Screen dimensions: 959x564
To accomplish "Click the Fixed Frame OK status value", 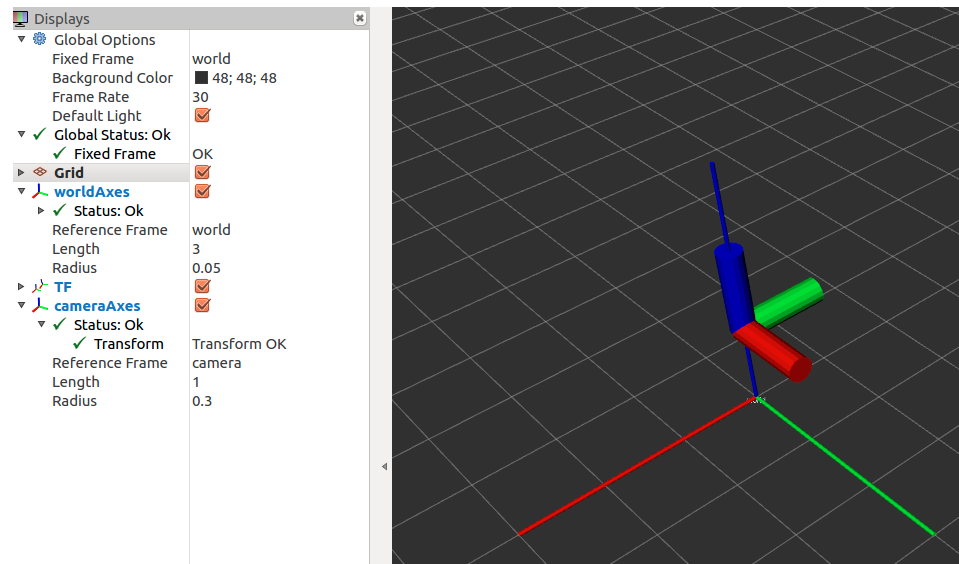I will coord(202,154).
